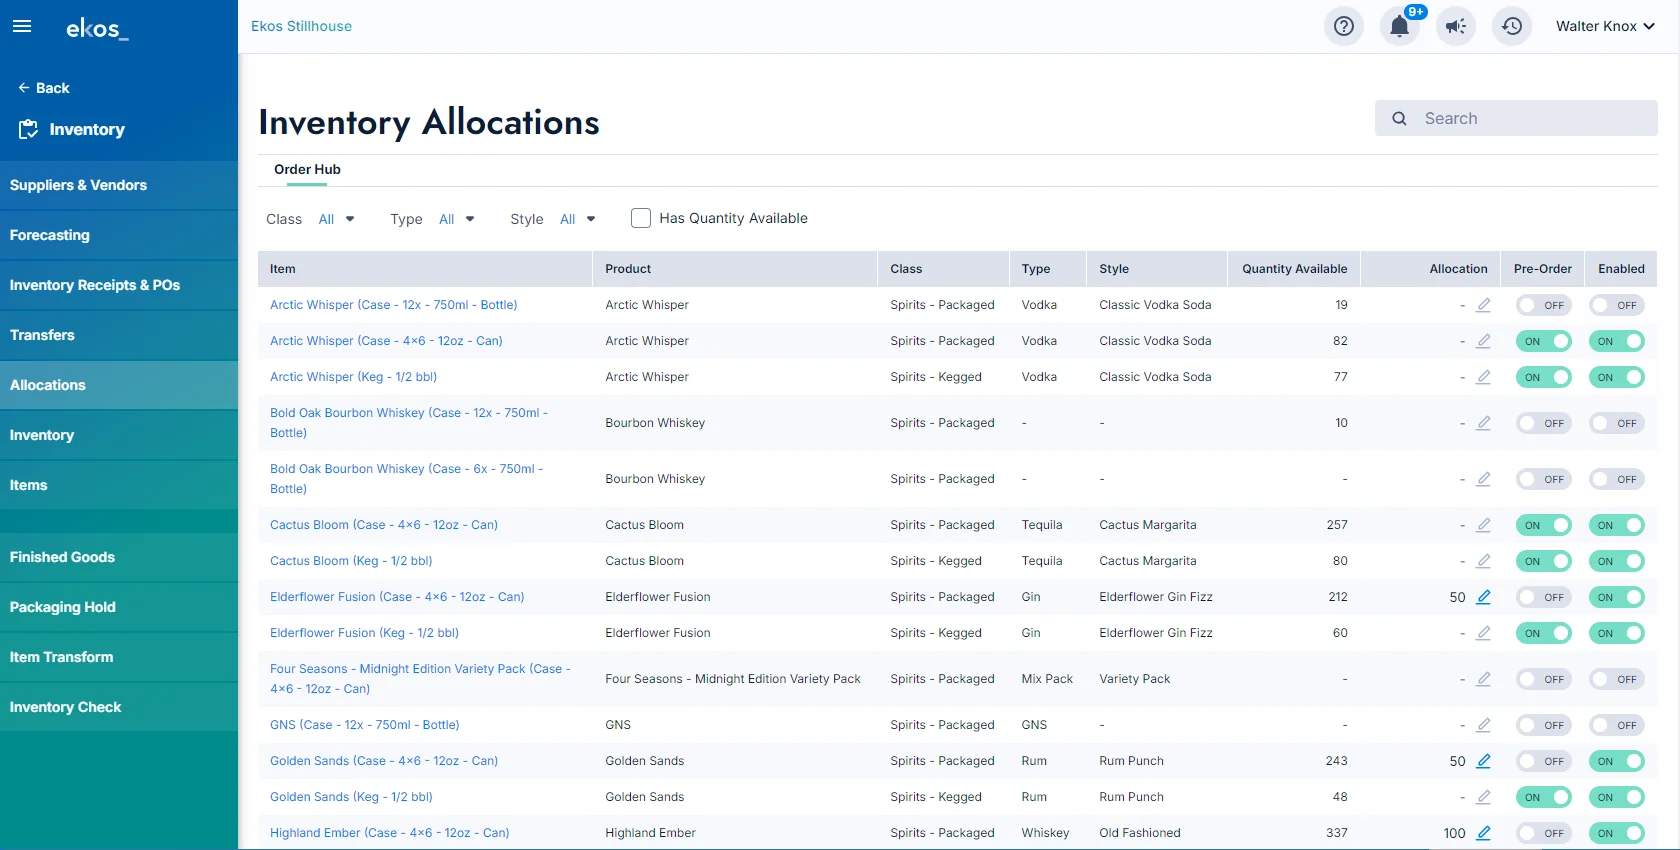This screenshot has height=850, width=1680.
Task: Click the help question mark icon
Action: 1344,26
